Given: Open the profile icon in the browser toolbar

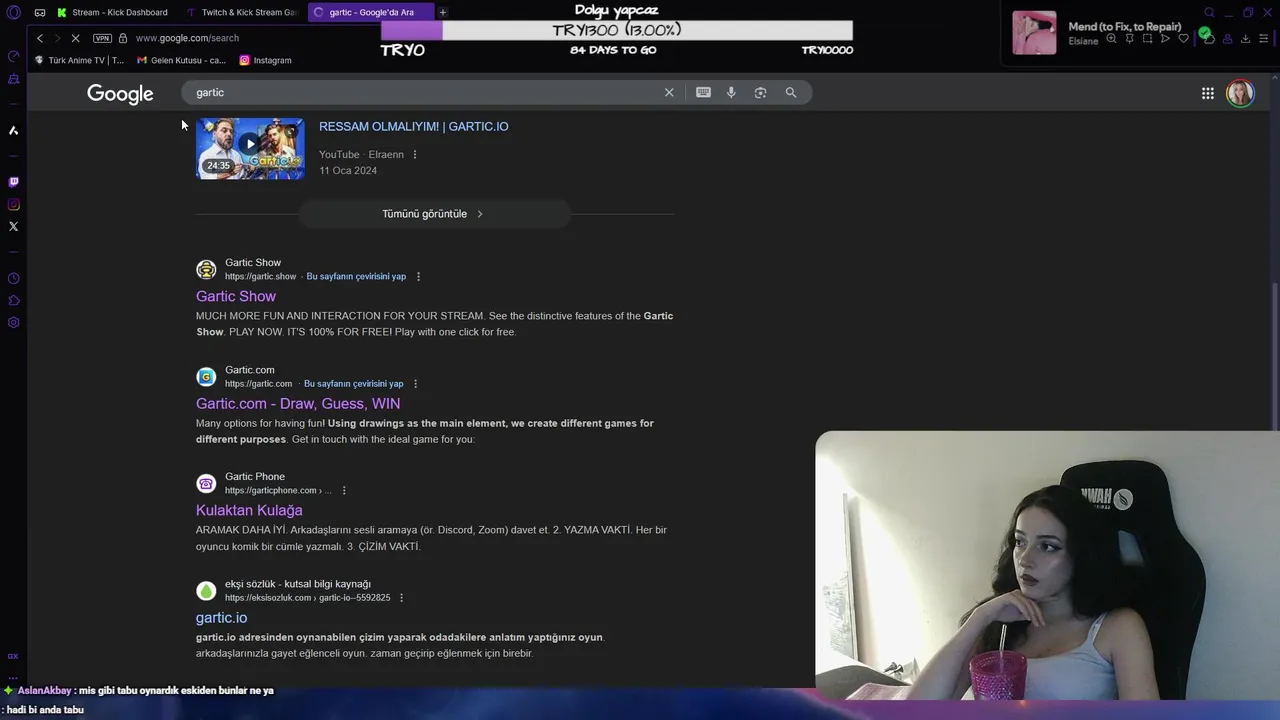Looking at the screenshot, I should (x=1227, y=39).
